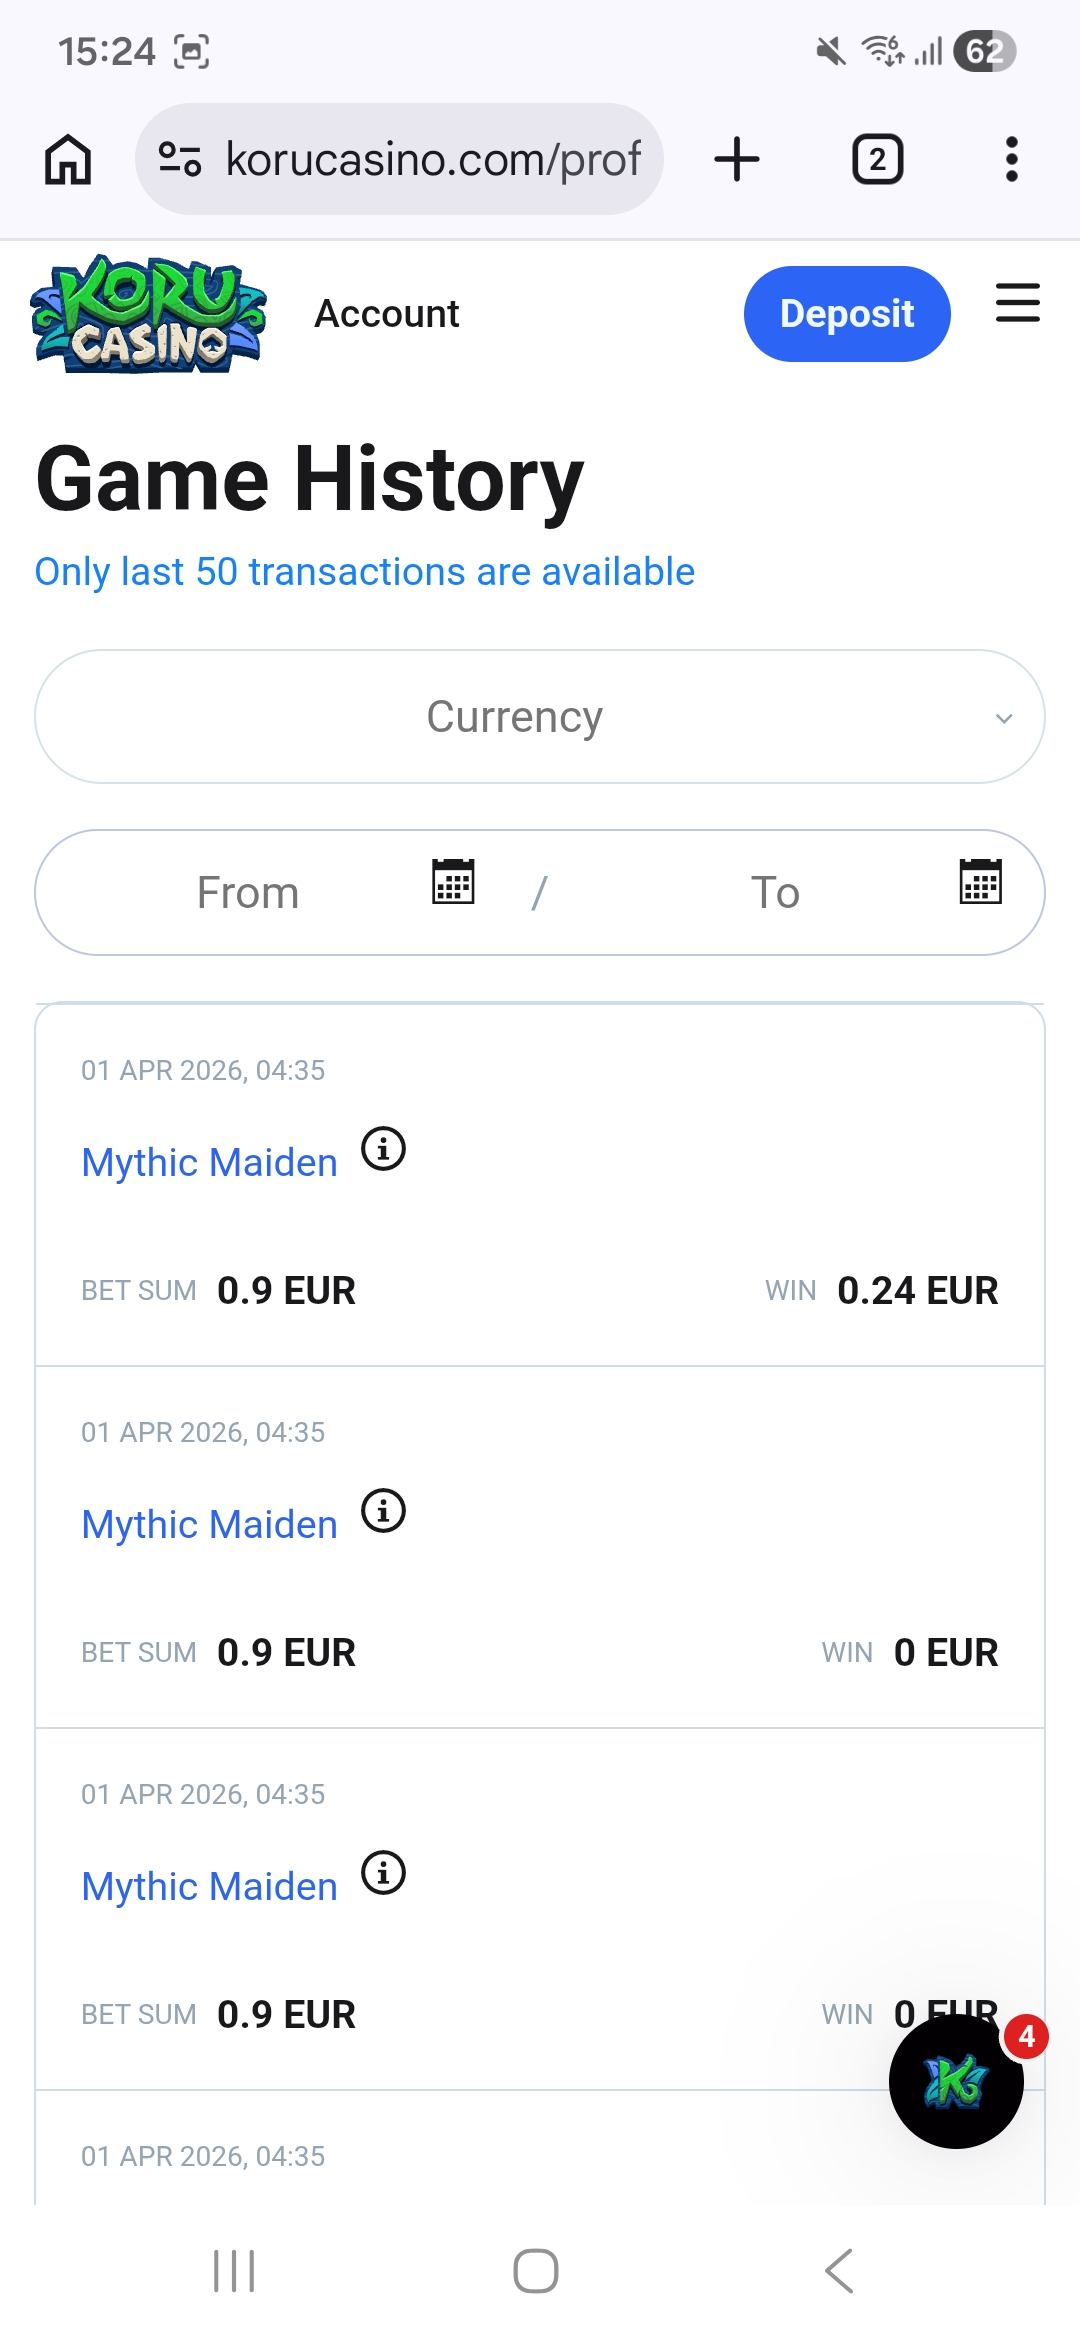Open the browser three-dot menu
The height and width of the screenshot is (2340, 1080).
[1012, 160]
